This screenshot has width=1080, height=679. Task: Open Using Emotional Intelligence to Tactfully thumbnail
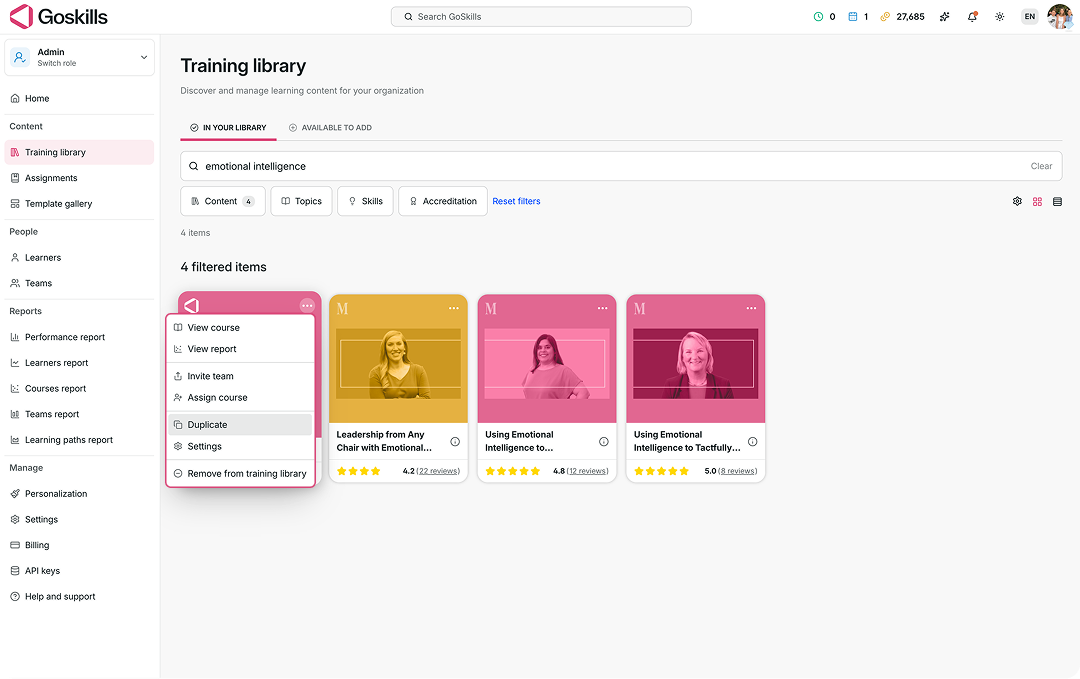[696, 364]
